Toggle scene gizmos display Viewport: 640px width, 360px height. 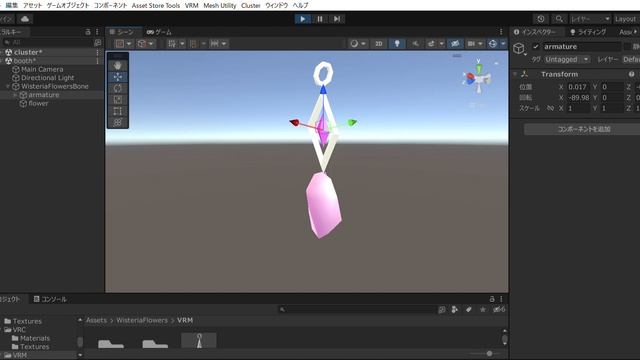click(x=493, y=44)
